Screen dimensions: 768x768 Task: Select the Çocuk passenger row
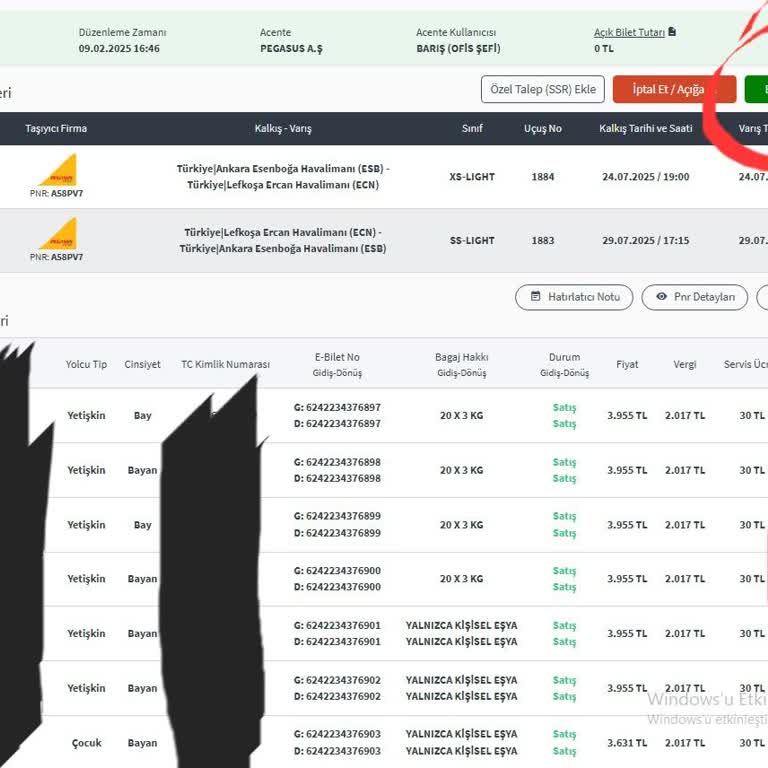(x=86, y=743)
